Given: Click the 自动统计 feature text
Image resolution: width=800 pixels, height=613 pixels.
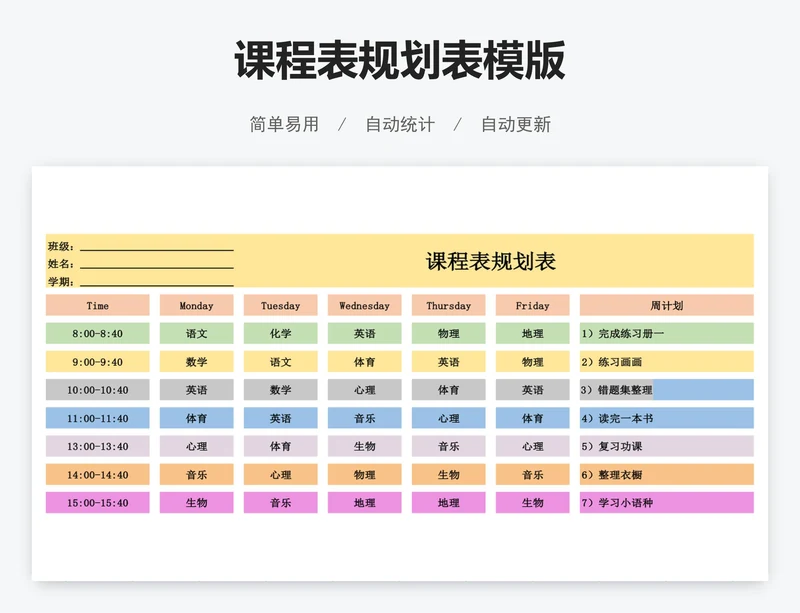Looking at the screenshot, I should 400,125.
